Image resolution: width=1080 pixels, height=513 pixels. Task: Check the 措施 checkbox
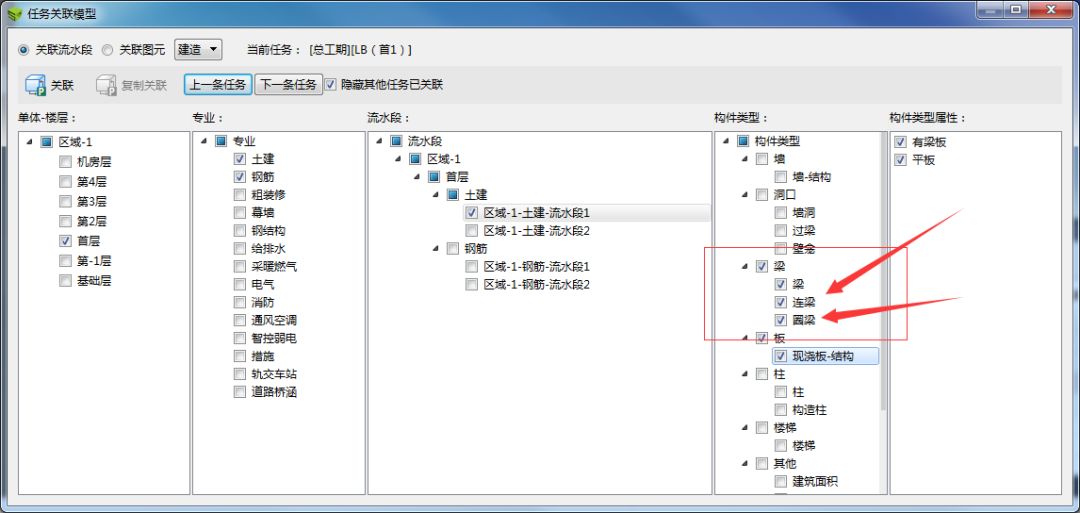239,356
